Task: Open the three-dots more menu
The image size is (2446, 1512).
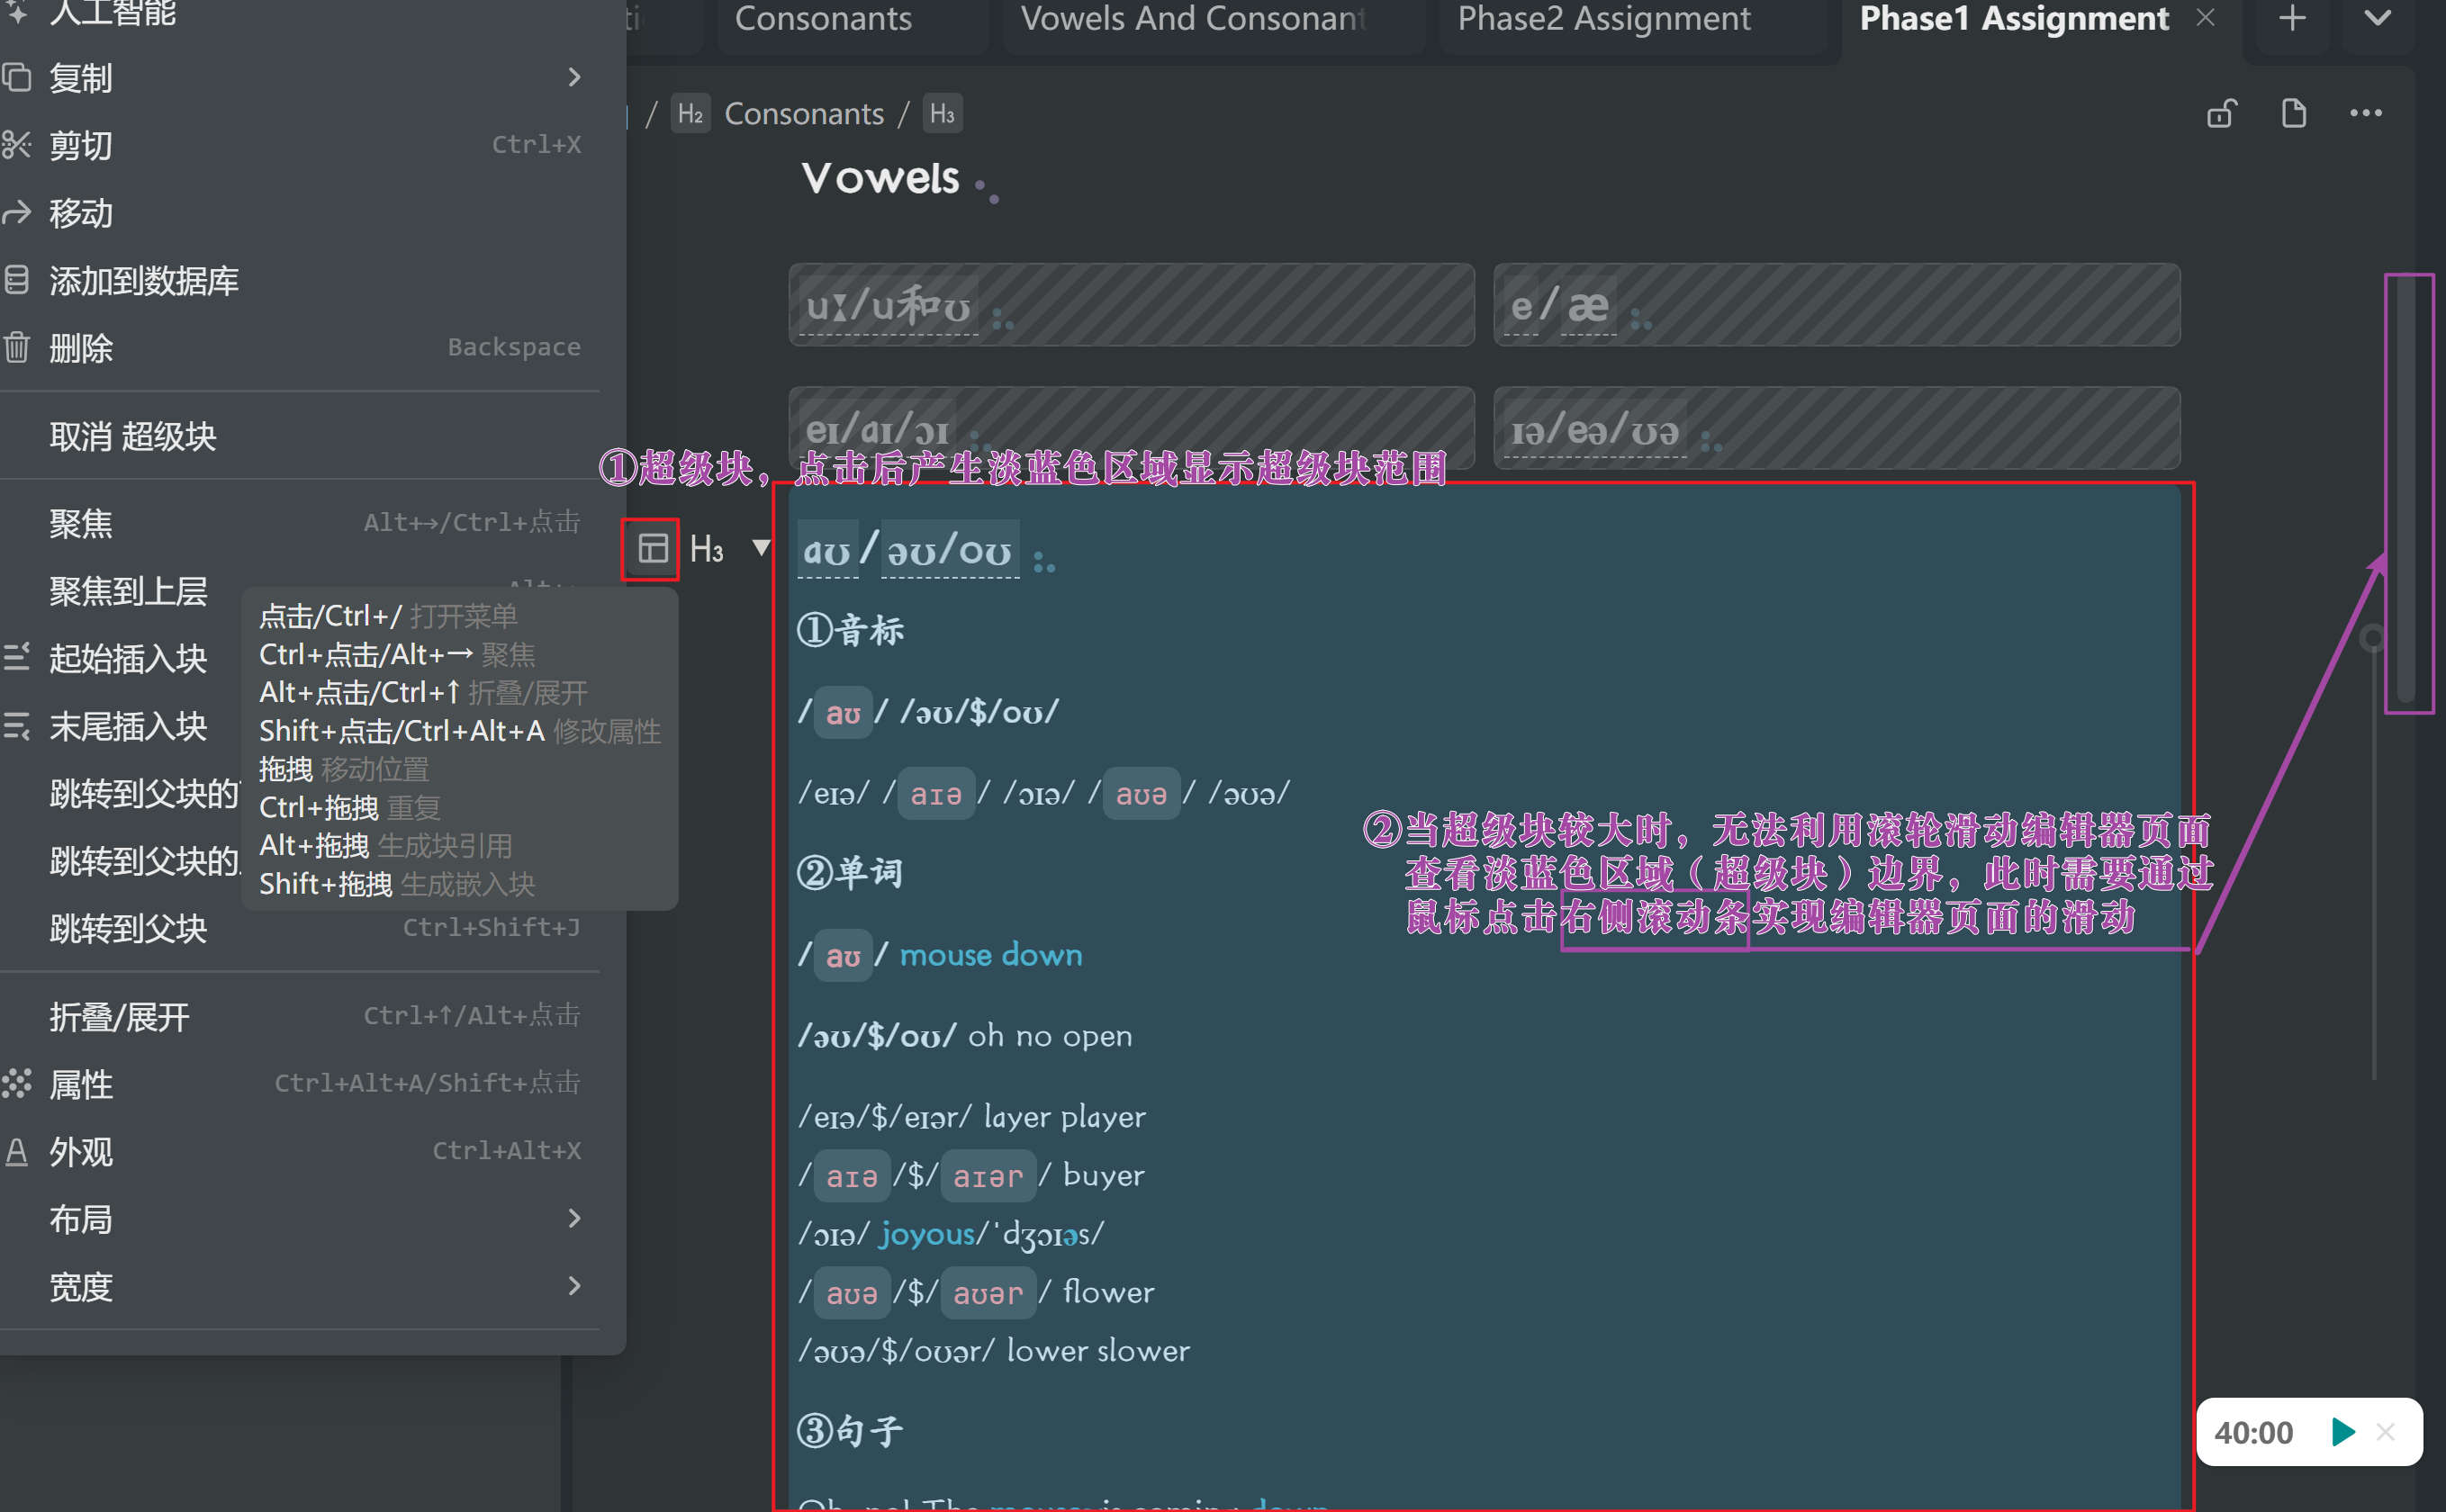Action: [2365, 114]
